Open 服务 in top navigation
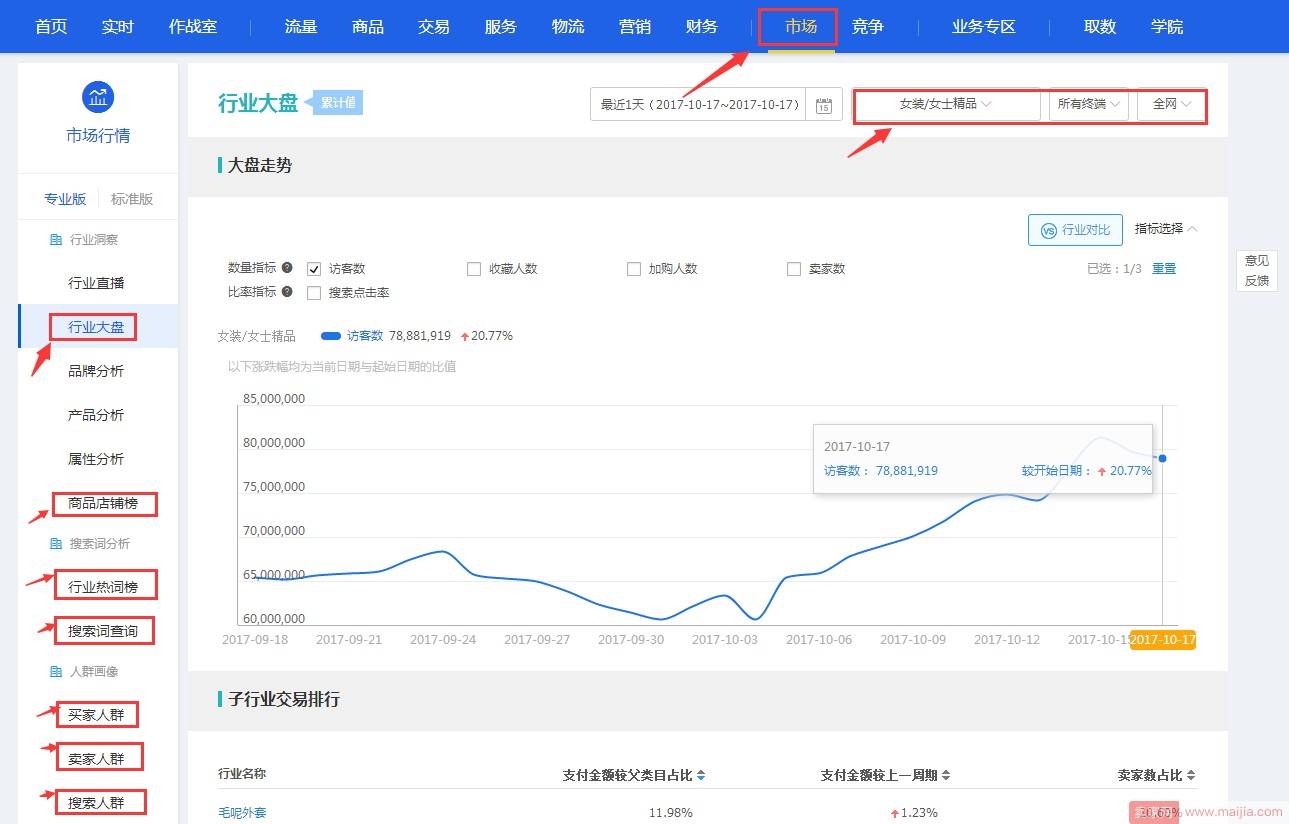Viewport: 1289px width, 824px height. pyautogui.click(x=501, y=27)
